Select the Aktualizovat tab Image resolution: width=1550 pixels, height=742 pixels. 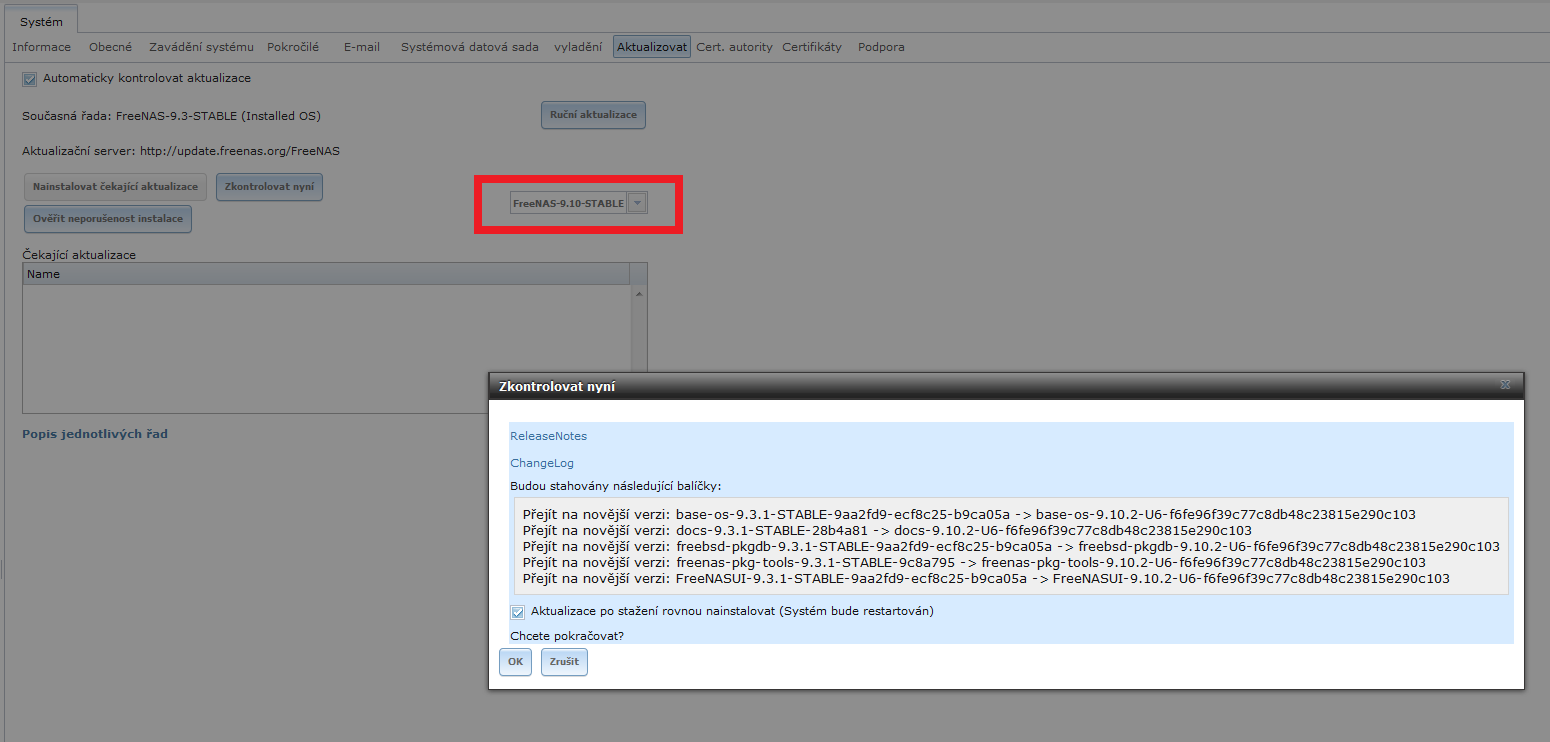pyautogui.click(x=652, y=47)
